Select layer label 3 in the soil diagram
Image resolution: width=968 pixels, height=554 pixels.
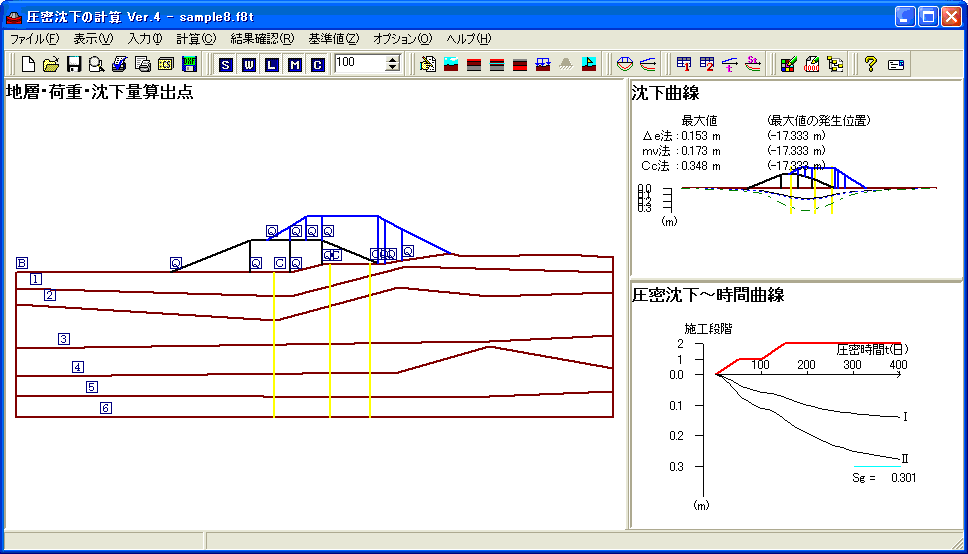pos(64,339)
